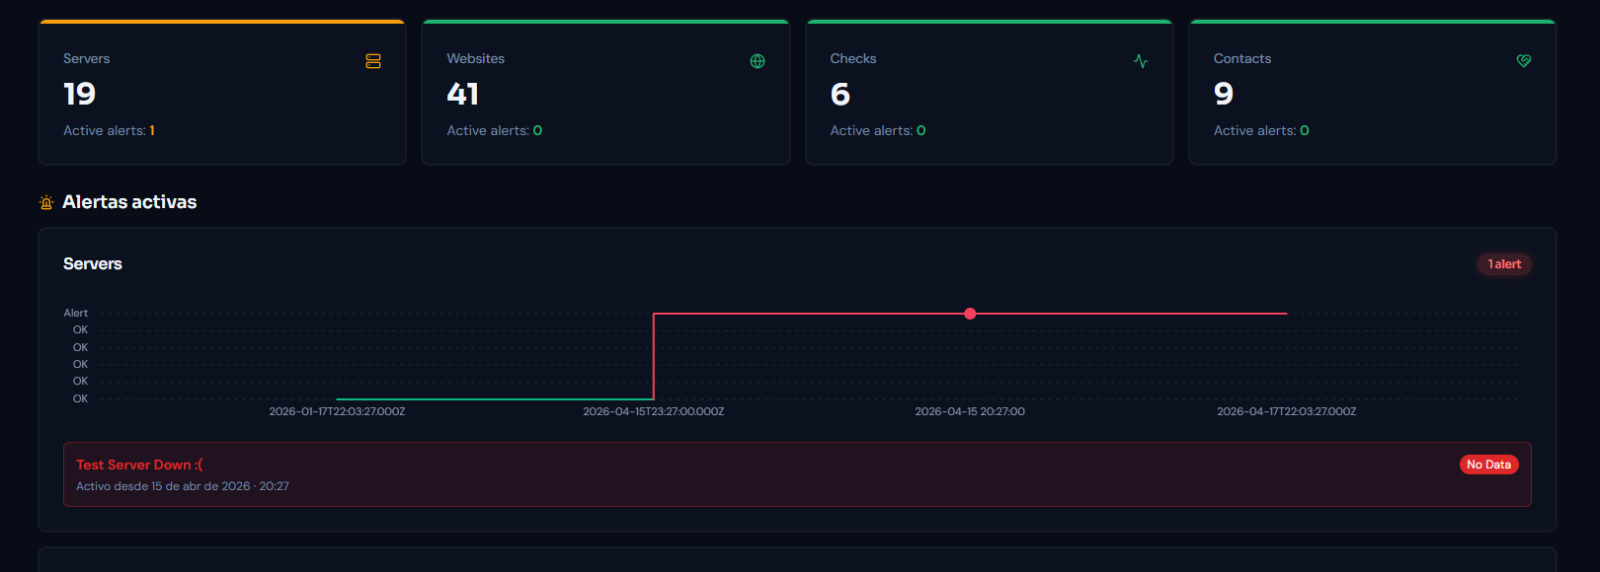This screenshot has width=1600, height=572.
Task: Click the pulse activity icon in Checks card
Action: coord(1140,61)
